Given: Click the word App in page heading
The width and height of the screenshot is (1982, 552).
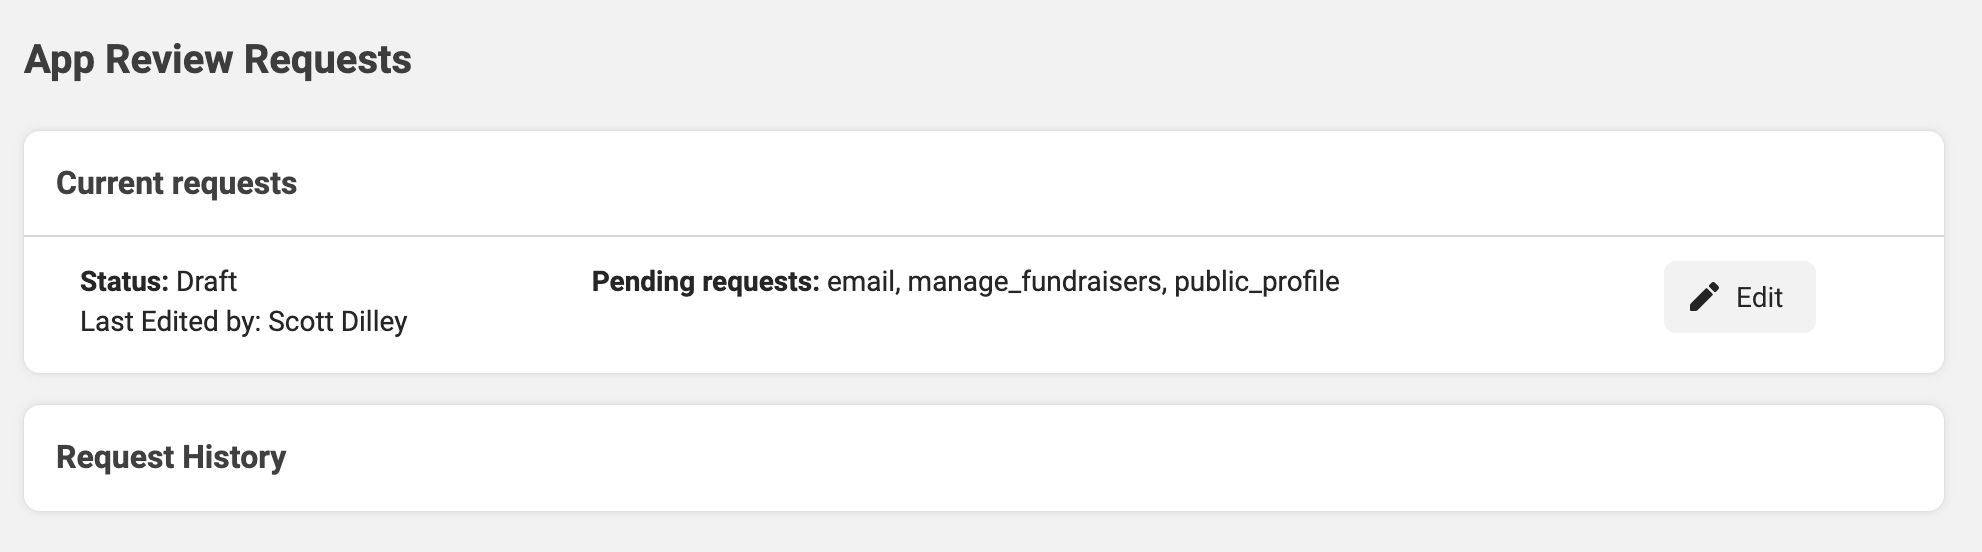Looking at the screenshot, I should [x=59, y=60].
